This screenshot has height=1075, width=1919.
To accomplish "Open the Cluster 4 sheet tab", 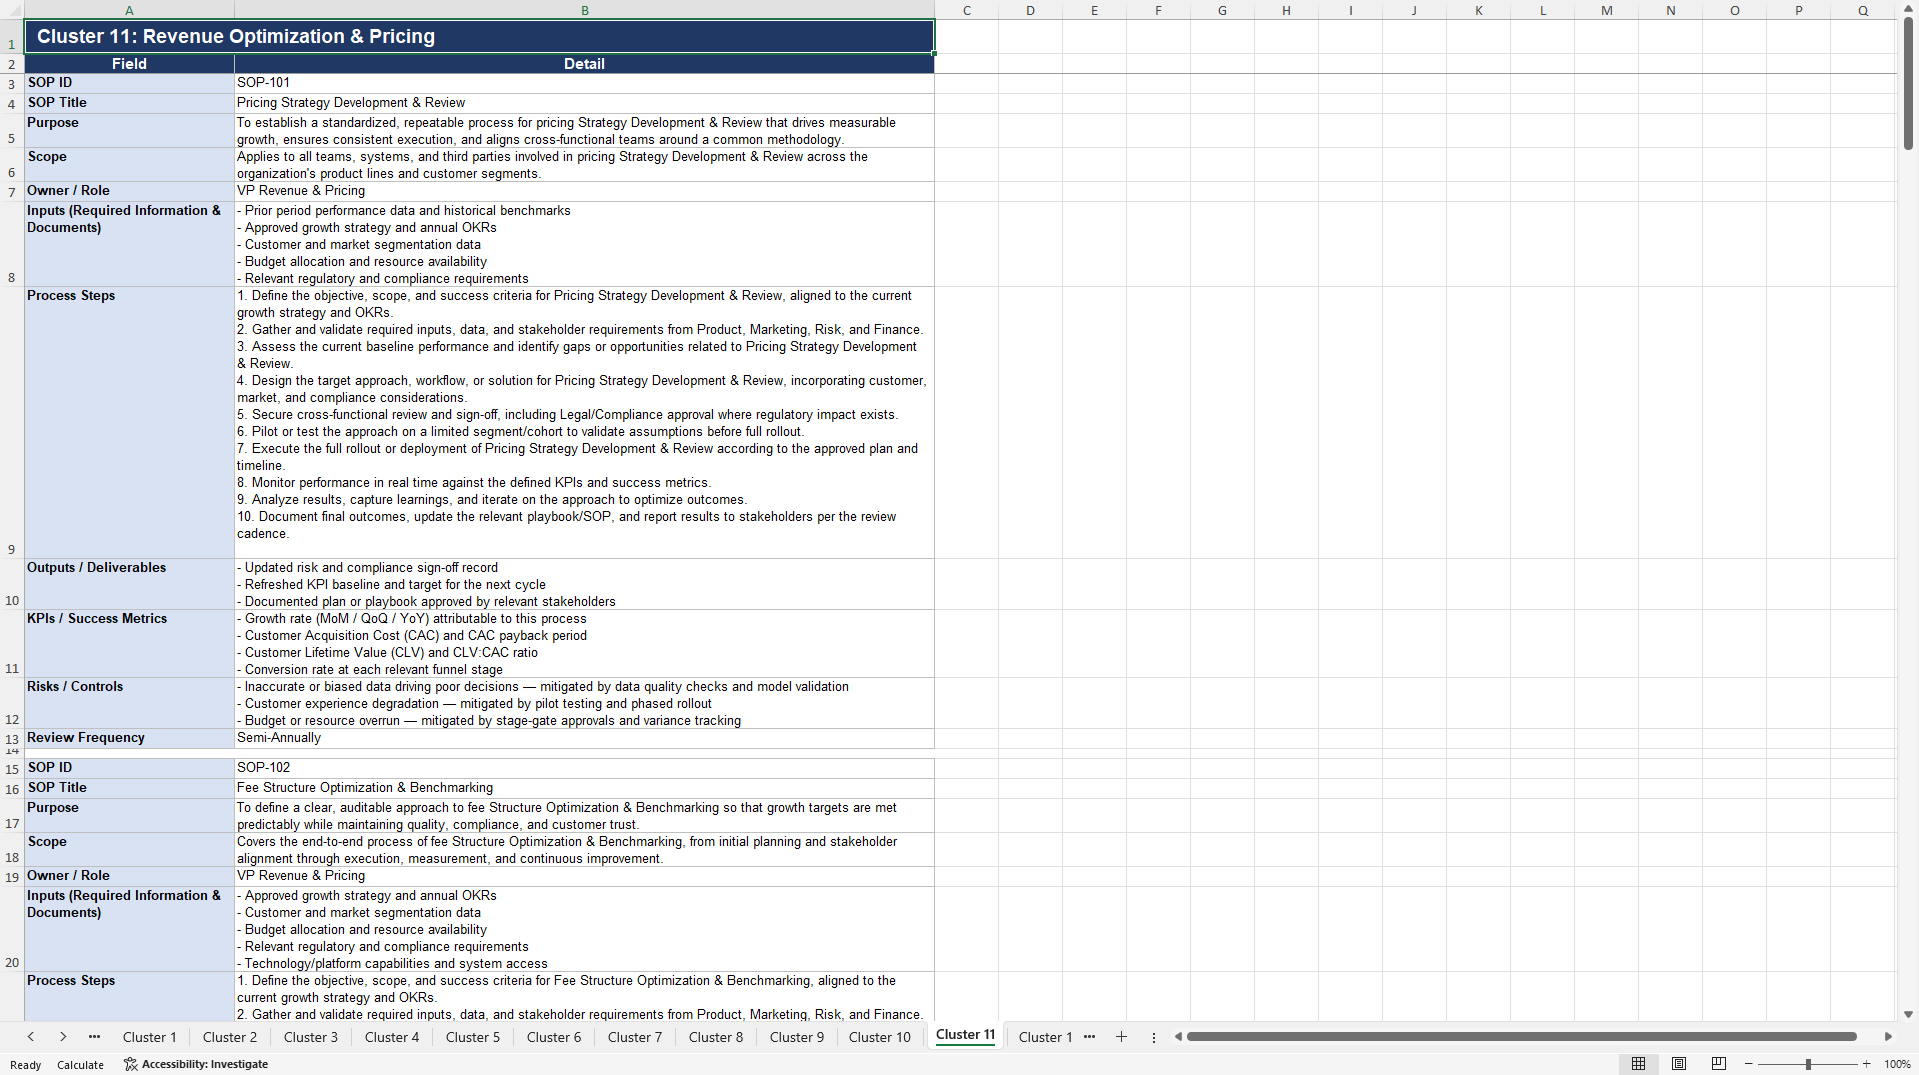I will (x=392, y=1037).
